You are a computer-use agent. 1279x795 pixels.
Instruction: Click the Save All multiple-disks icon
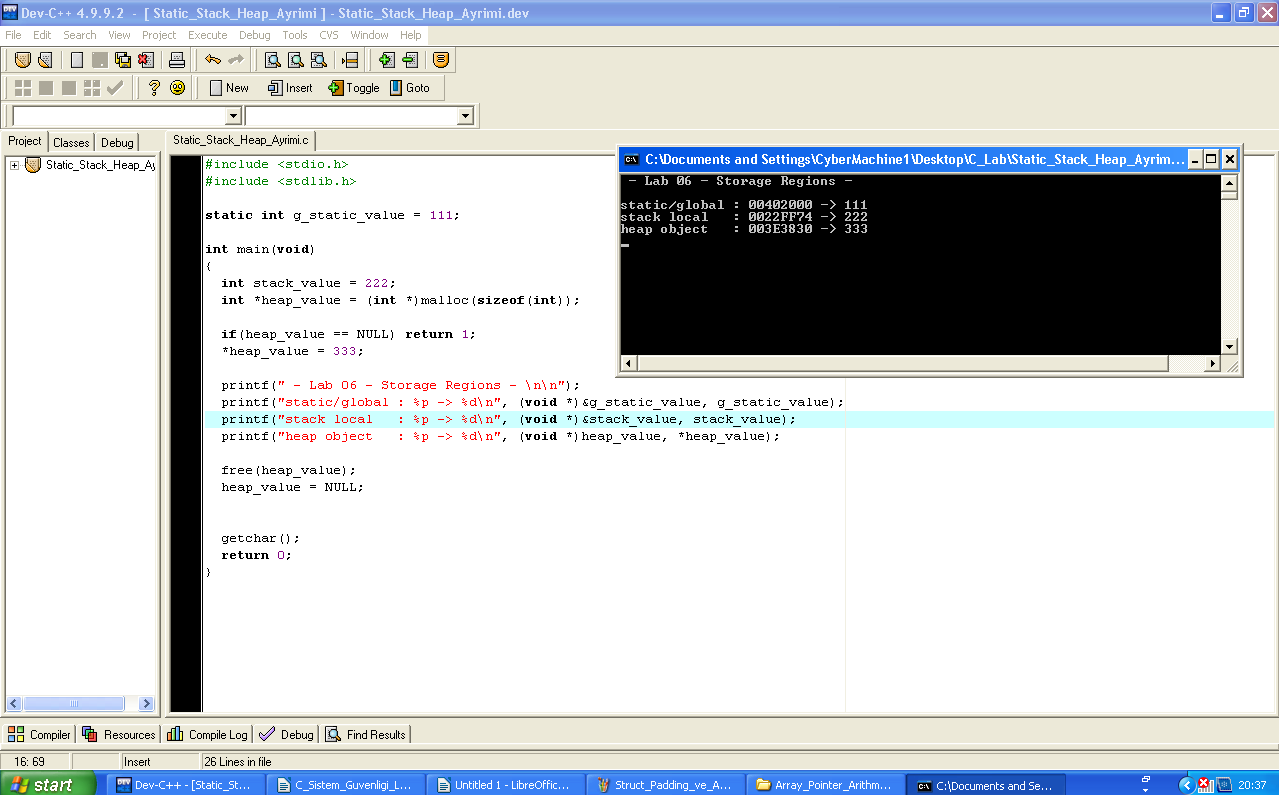122,60
